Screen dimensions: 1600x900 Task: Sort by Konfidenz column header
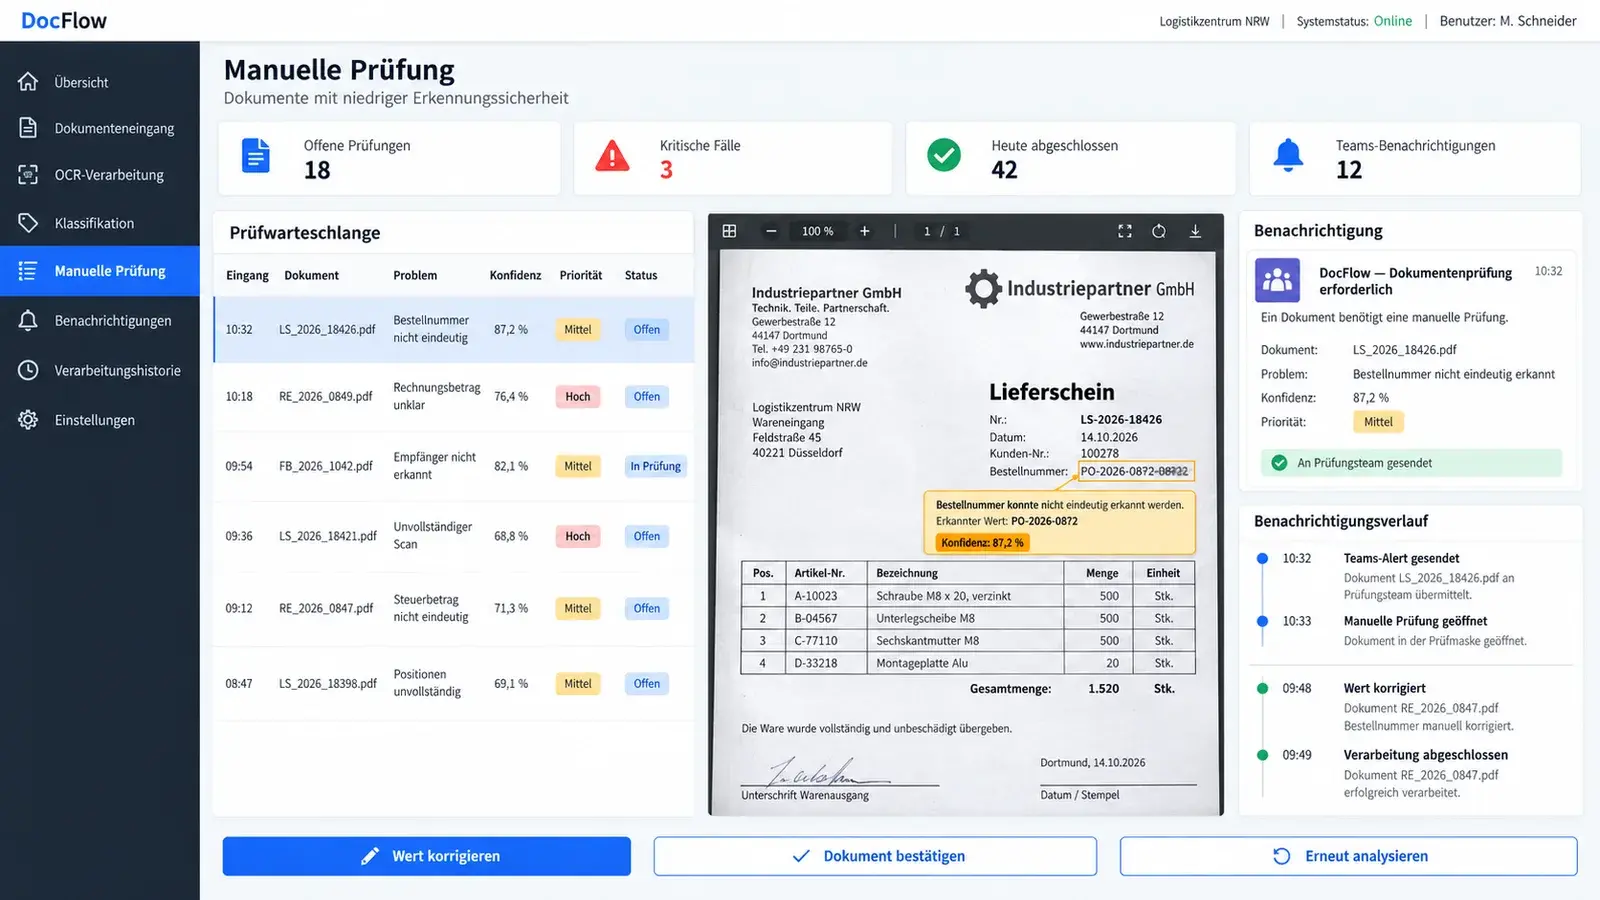515,275
